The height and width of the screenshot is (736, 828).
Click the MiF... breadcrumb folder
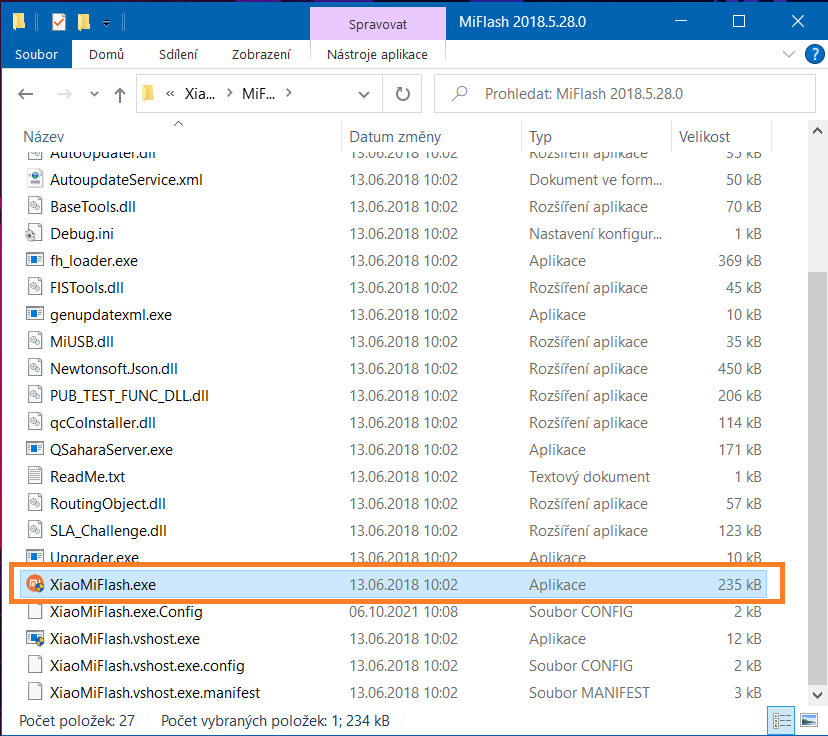click(258, 93)
